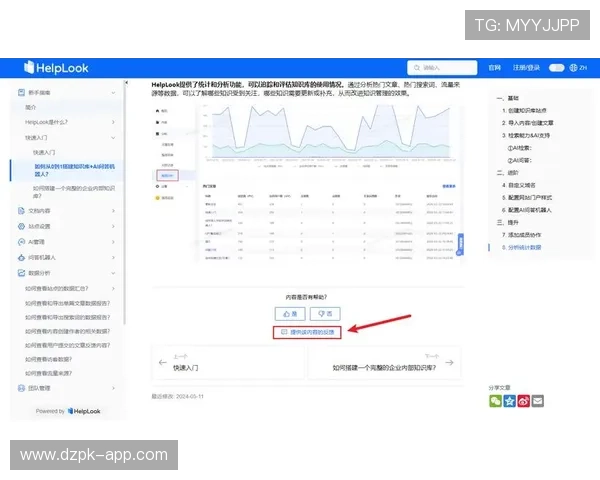This screenshot has height=480, width=600.
Task: Go to next article 如何搭建一个完整的企业内部知识库?
Action: (x=384, y=362)
